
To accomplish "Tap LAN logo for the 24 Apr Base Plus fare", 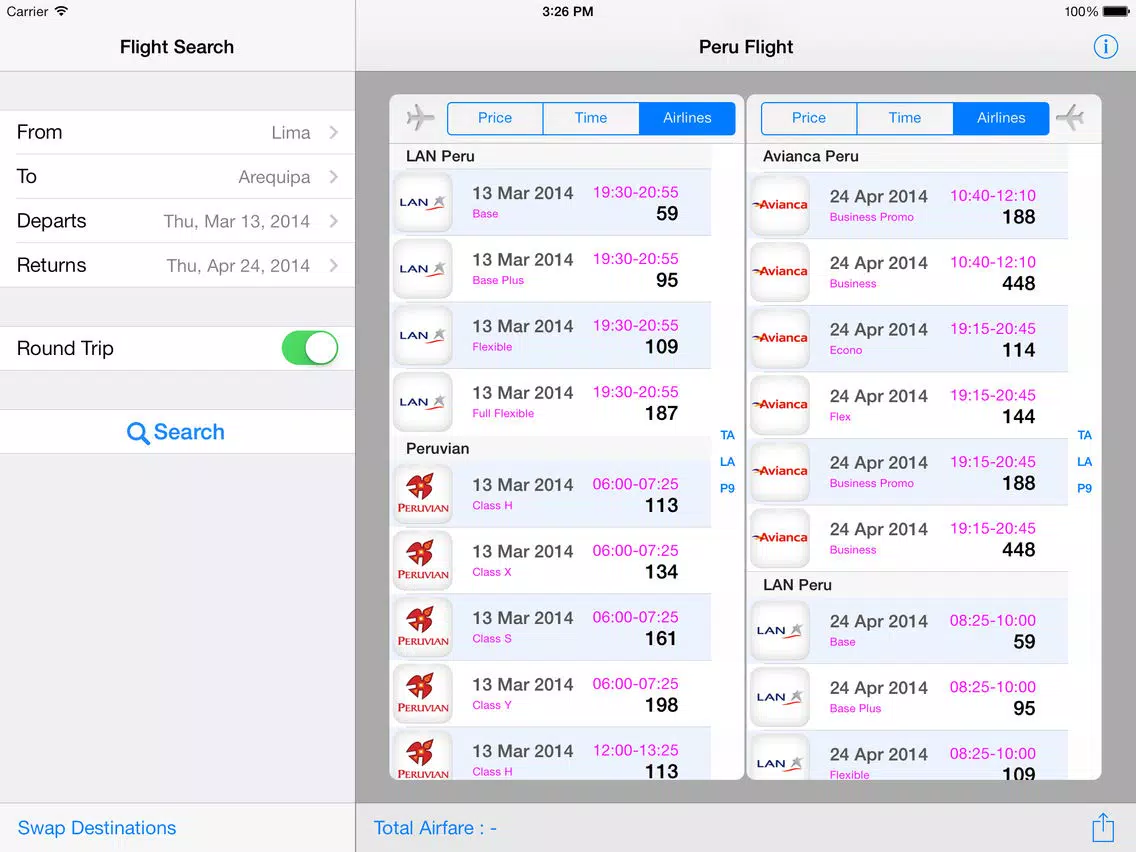I will point(780,697).
